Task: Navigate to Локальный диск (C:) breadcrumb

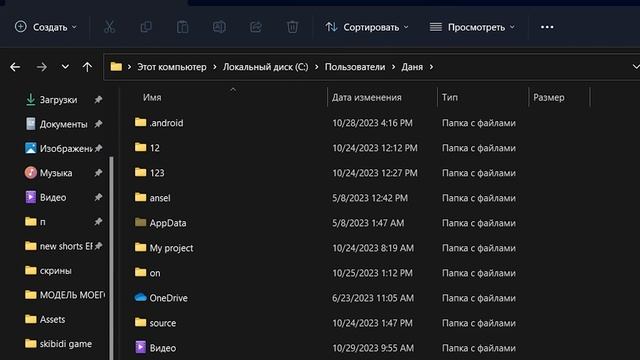Action: [x=265, y=67]
